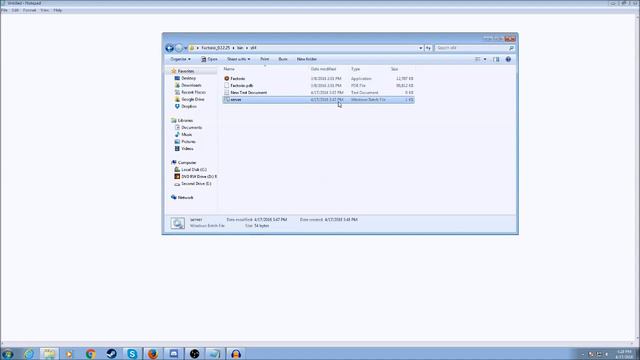Image resolution: width=640 pixels, height=360 pixels.
Task: Select the server batch file row
Action: coord(318,100)
